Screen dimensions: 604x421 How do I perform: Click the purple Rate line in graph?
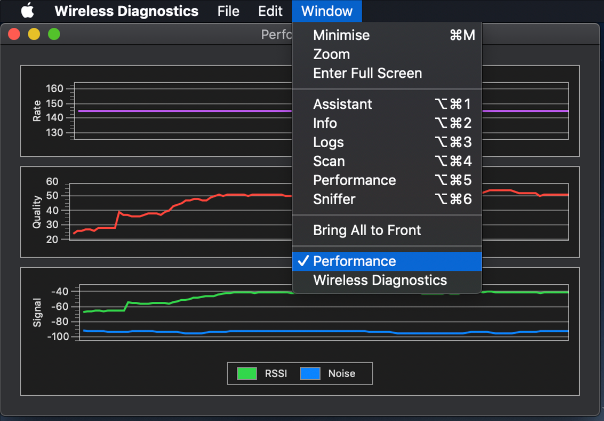click(x=185, y=111)
